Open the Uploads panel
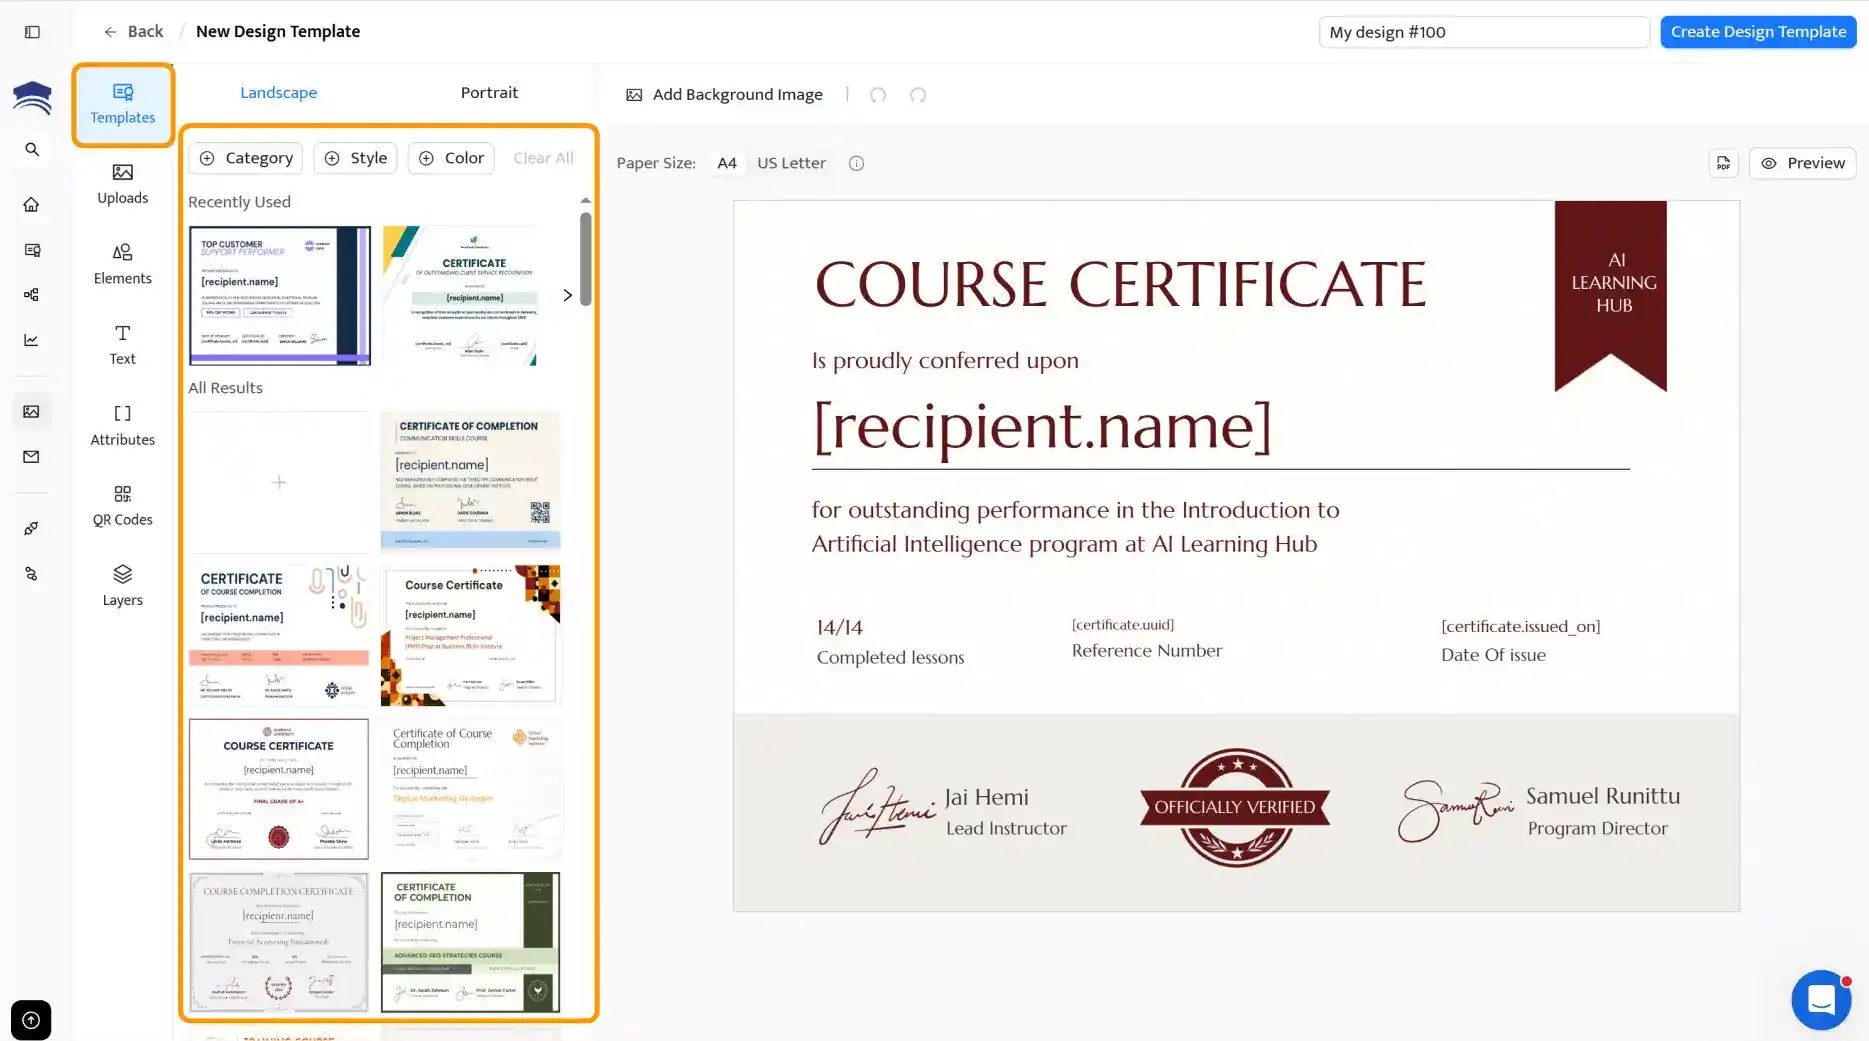Viewport: 1869px width, 1041px height. tap(123, 185)
